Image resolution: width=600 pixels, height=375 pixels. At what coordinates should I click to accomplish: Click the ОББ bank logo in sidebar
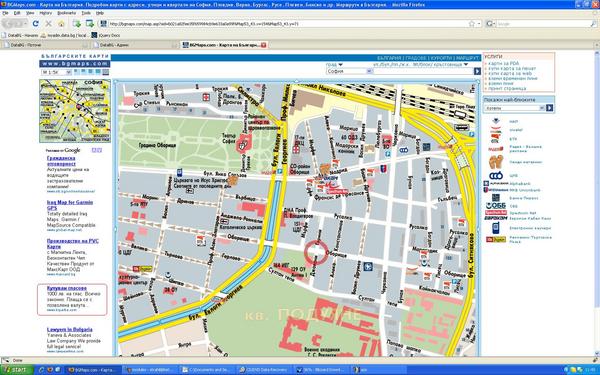[496, 206]
